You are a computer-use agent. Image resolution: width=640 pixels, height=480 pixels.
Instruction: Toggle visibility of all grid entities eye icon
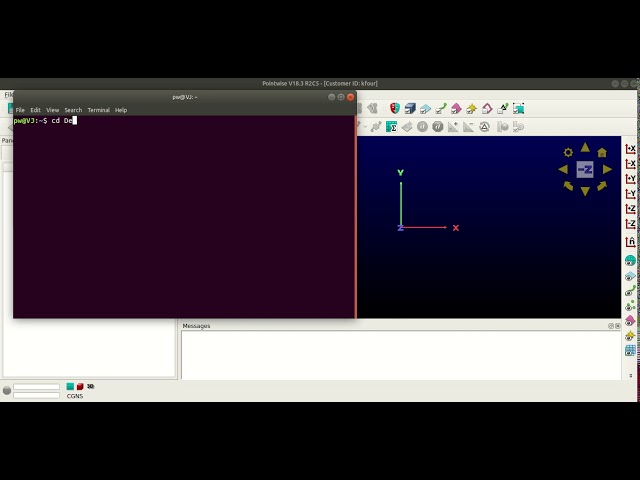pyautogui.click(x=630, y=260)
